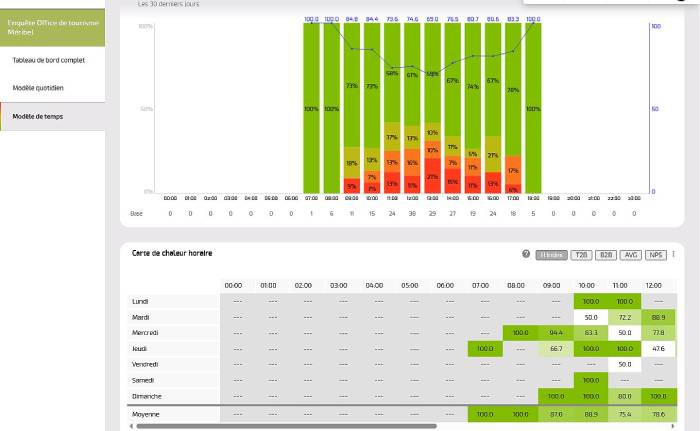Viewport: 700px width, 431px height.
Task: Click the right scroll arrow under heatmap
Action: point(673,426)
